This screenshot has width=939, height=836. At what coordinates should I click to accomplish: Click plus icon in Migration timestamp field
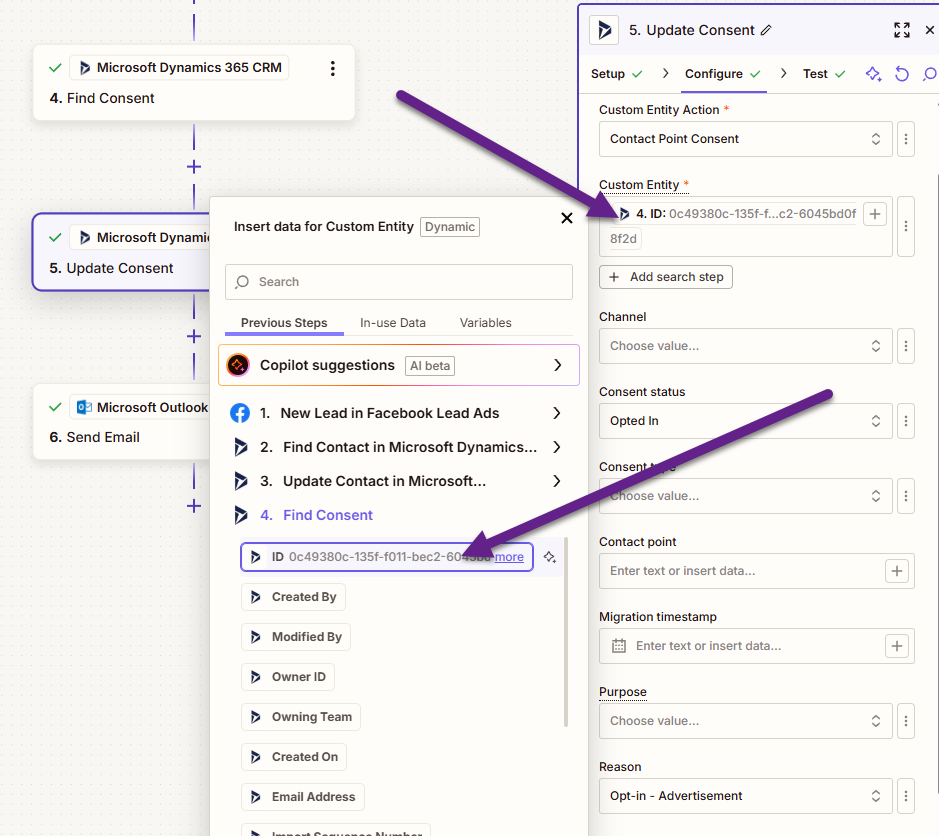[897, 646]
